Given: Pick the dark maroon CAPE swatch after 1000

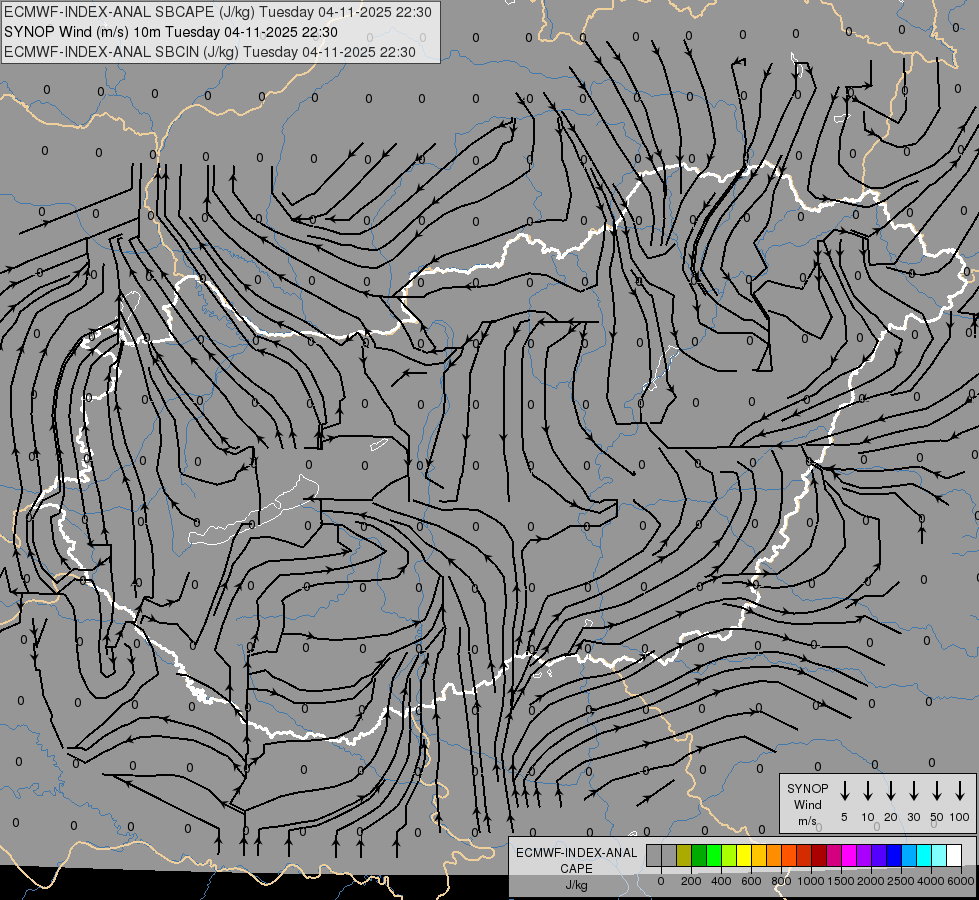Looking at the screenshot, I should coord(819,856).
